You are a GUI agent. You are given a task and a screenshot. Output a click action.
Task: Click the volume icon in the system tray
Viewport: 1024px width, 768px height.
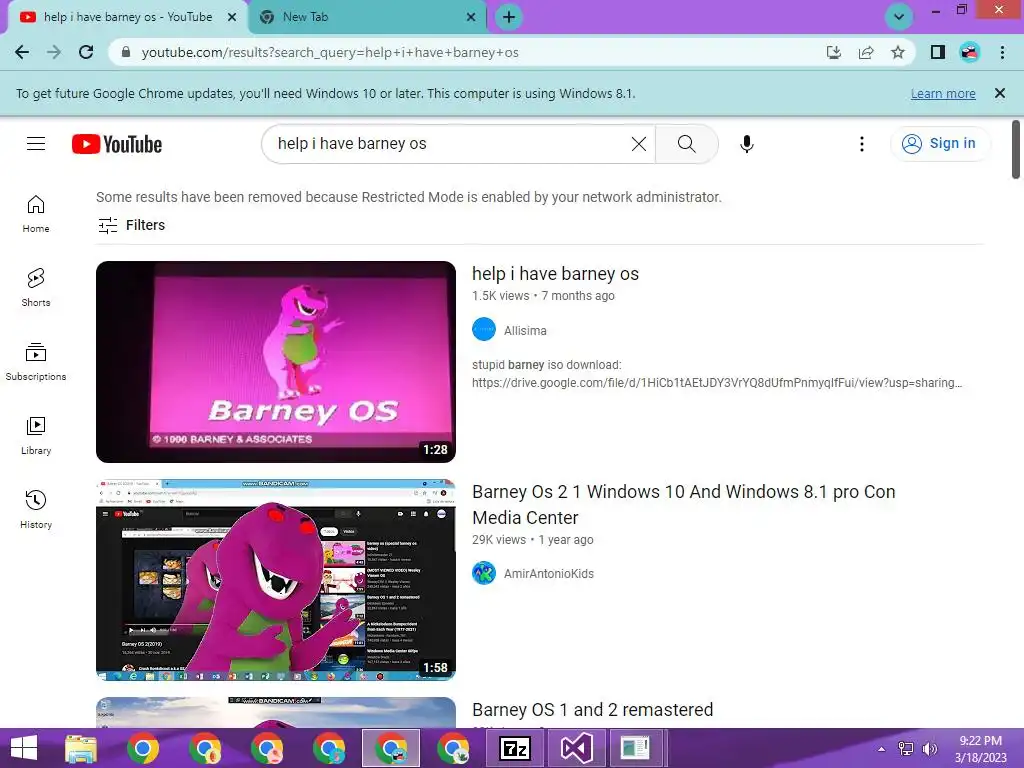pyautogui.click(x=929, y=750)
